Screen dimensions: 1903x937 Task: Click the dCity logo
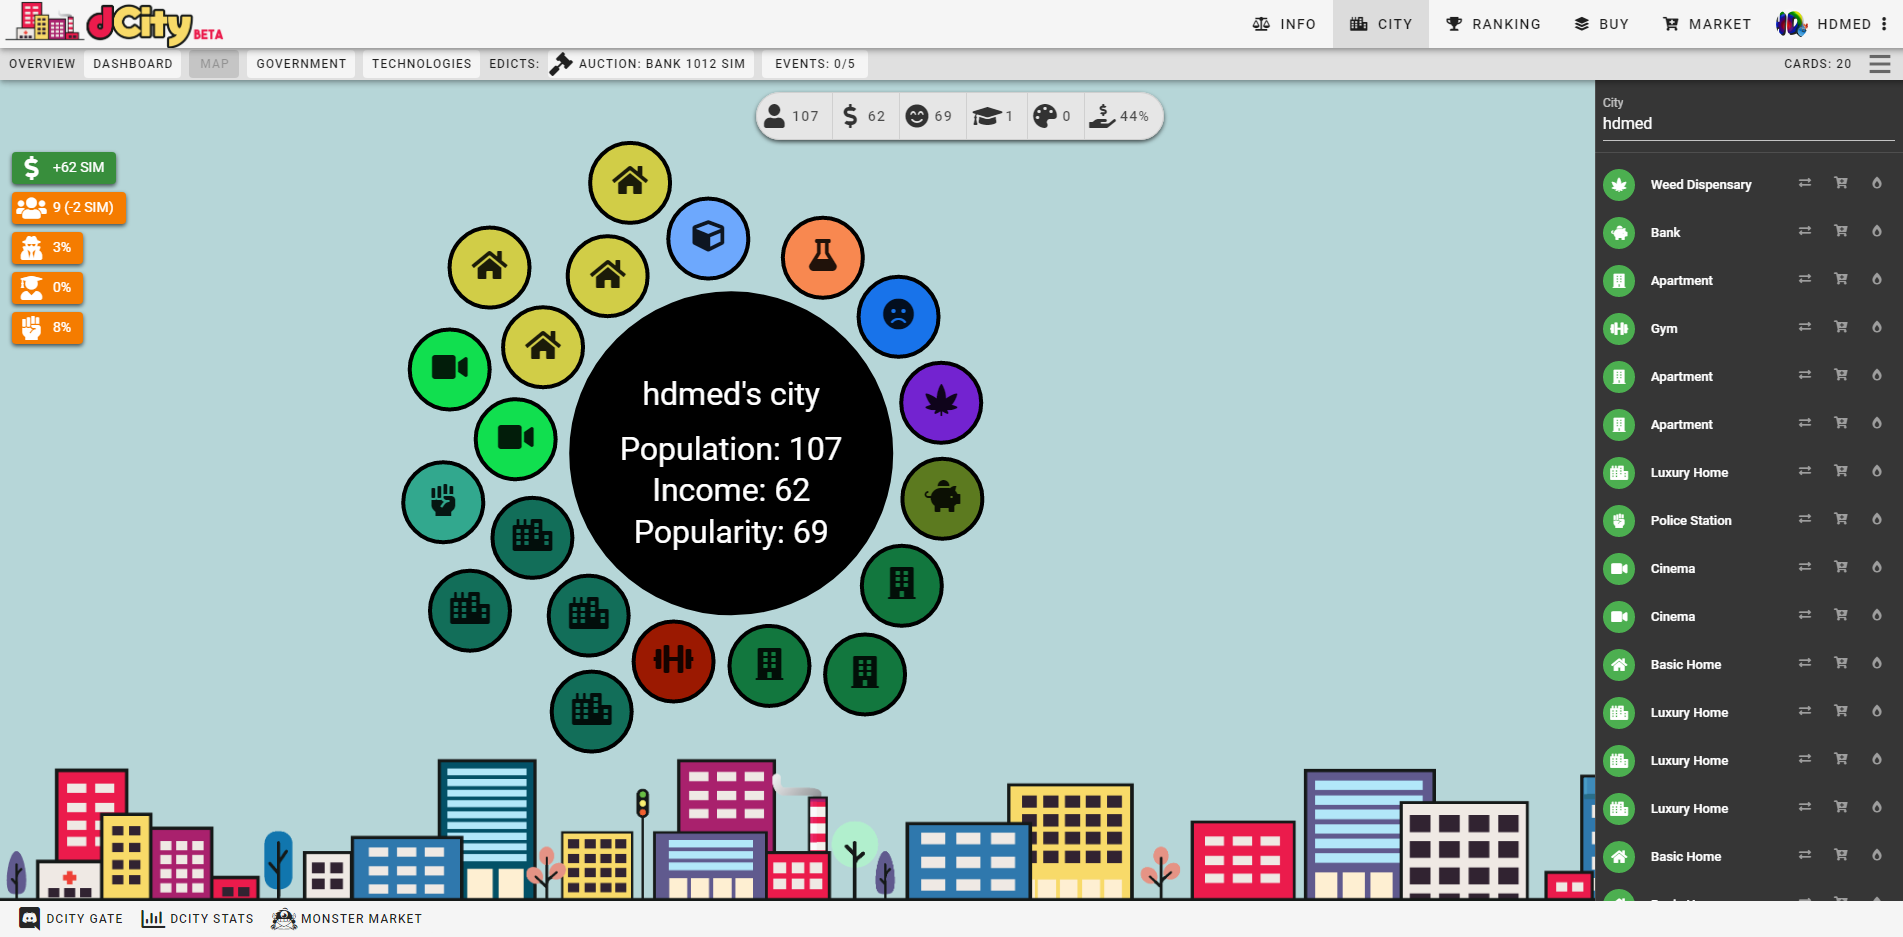pos(115,24)
